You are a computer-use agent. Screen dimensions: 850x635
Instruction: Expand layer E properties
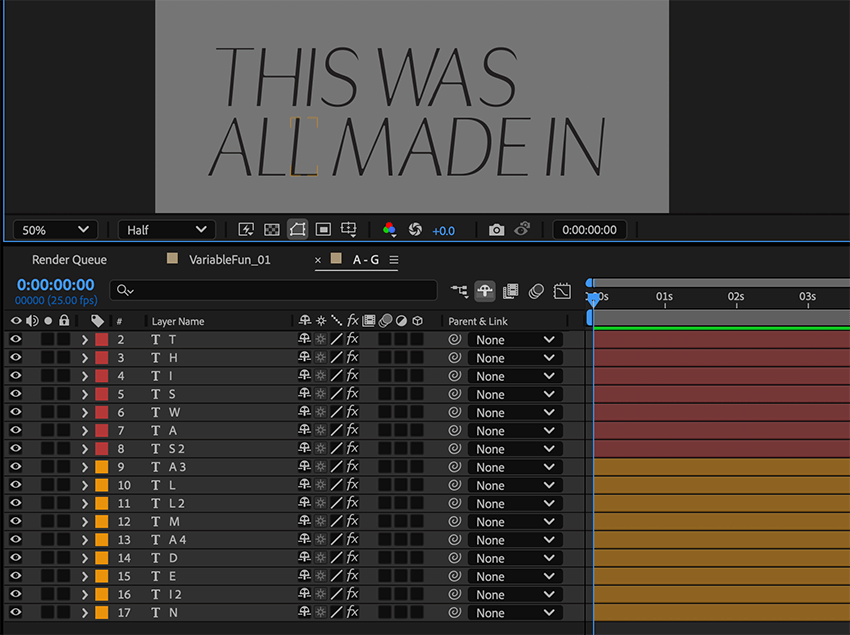pos(85,576)
